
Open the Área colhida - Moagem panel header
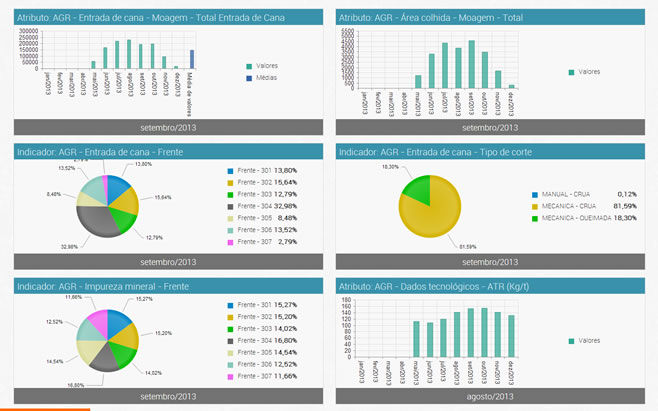click(490, 18)
